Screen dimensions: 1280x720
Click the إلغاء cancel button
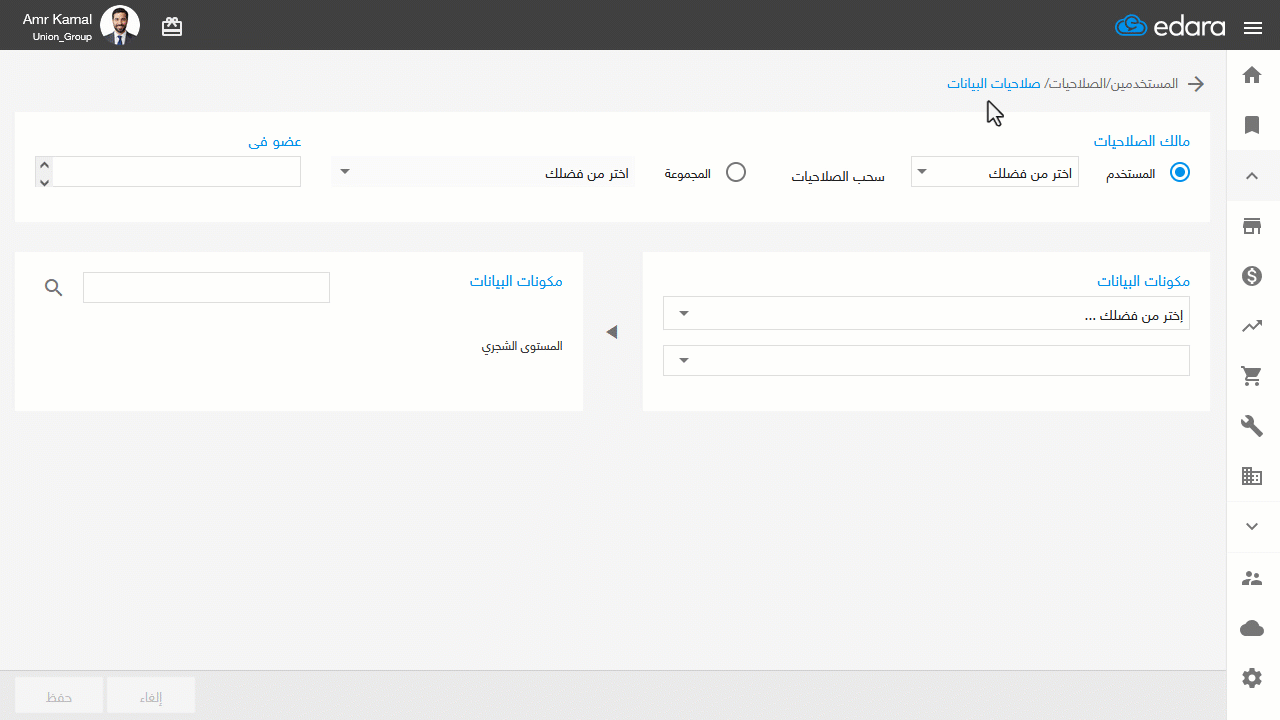pos(151,696)
